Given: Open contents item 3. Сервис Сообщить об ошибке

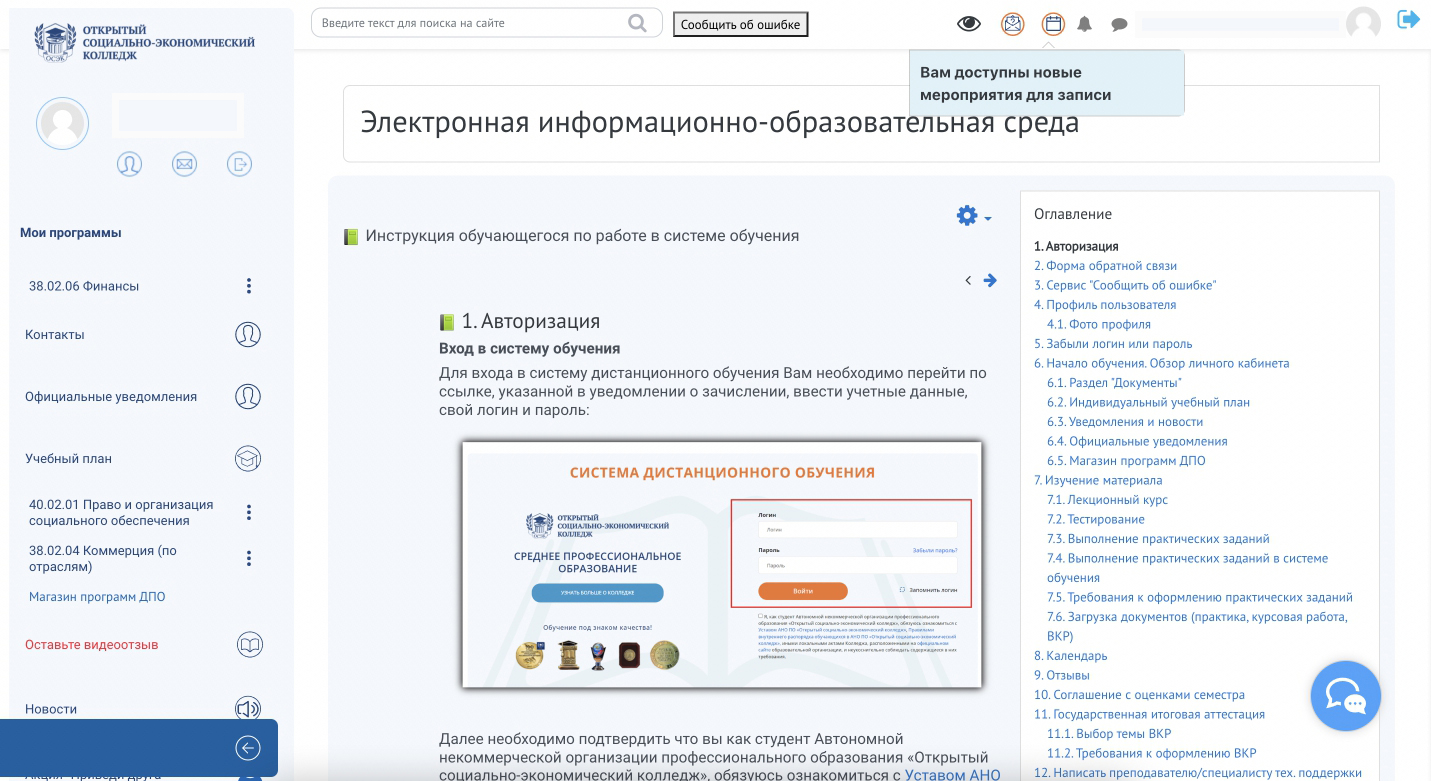Looking at the screenshot, I should [x=1125, y=285].
